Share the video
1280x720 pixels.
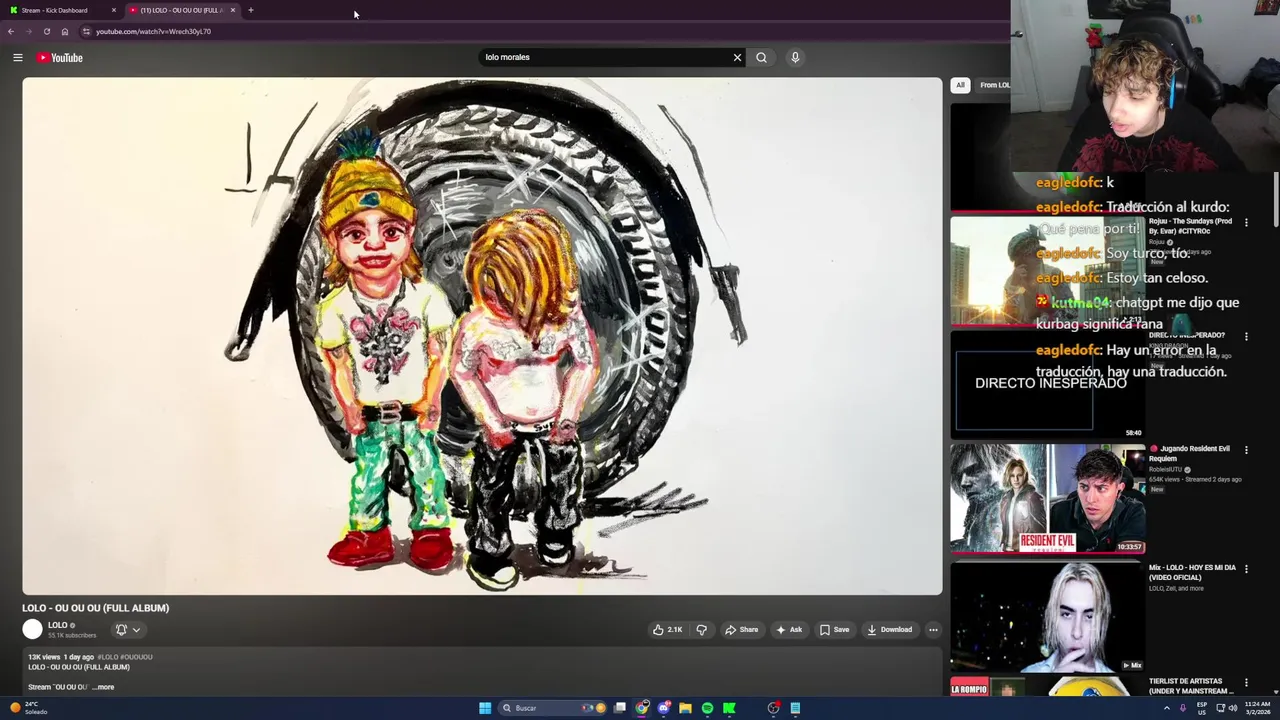tap(741, 629)
